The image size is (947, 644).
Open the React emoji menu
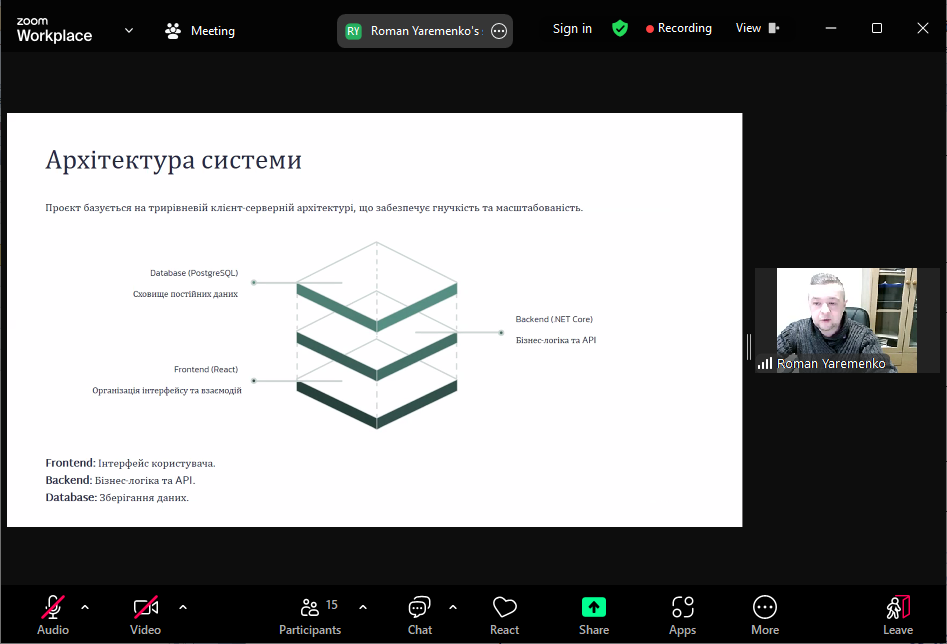[x=504, y=614]
